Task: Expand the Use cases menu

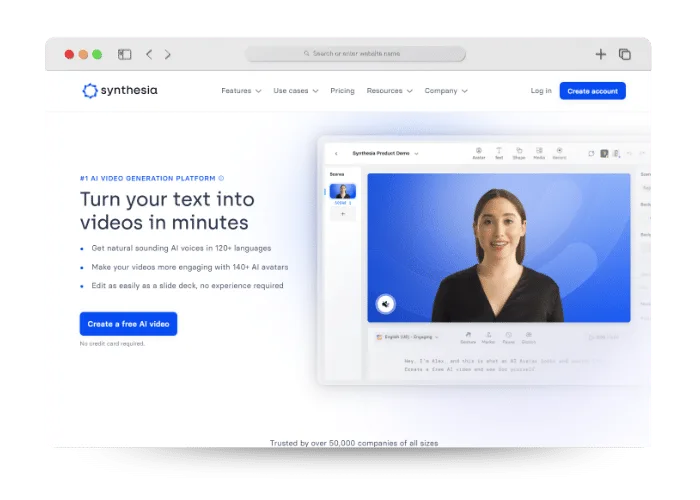Action: point(296,91)
